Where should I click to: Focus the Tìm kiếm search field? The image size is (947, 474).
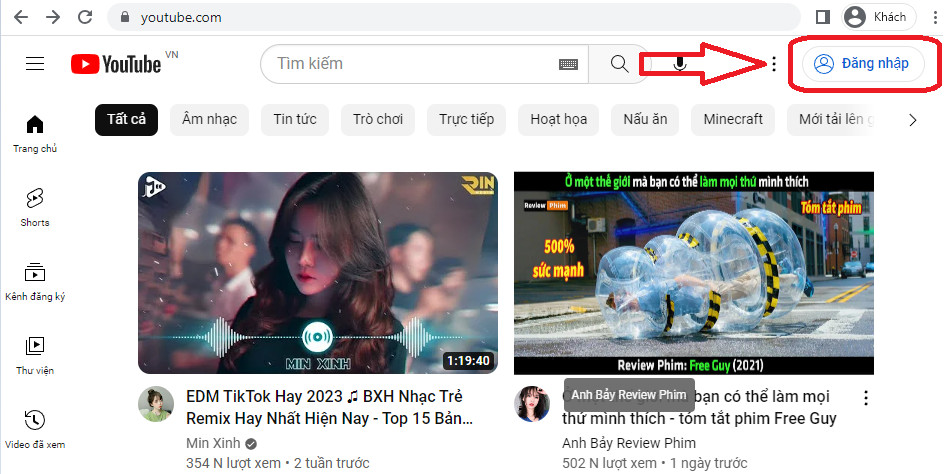[417, 63]
